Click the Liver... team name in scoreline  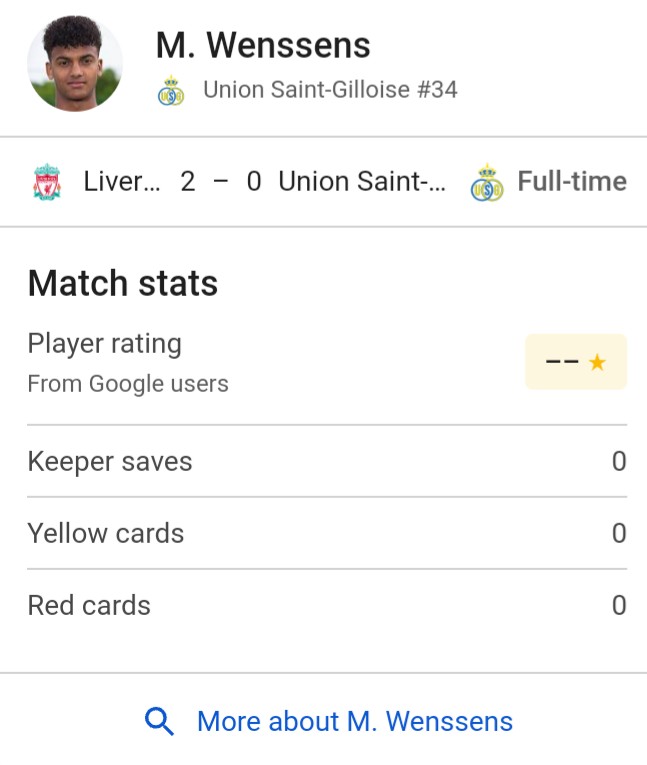pyautogui.click(x=122, y=181)
